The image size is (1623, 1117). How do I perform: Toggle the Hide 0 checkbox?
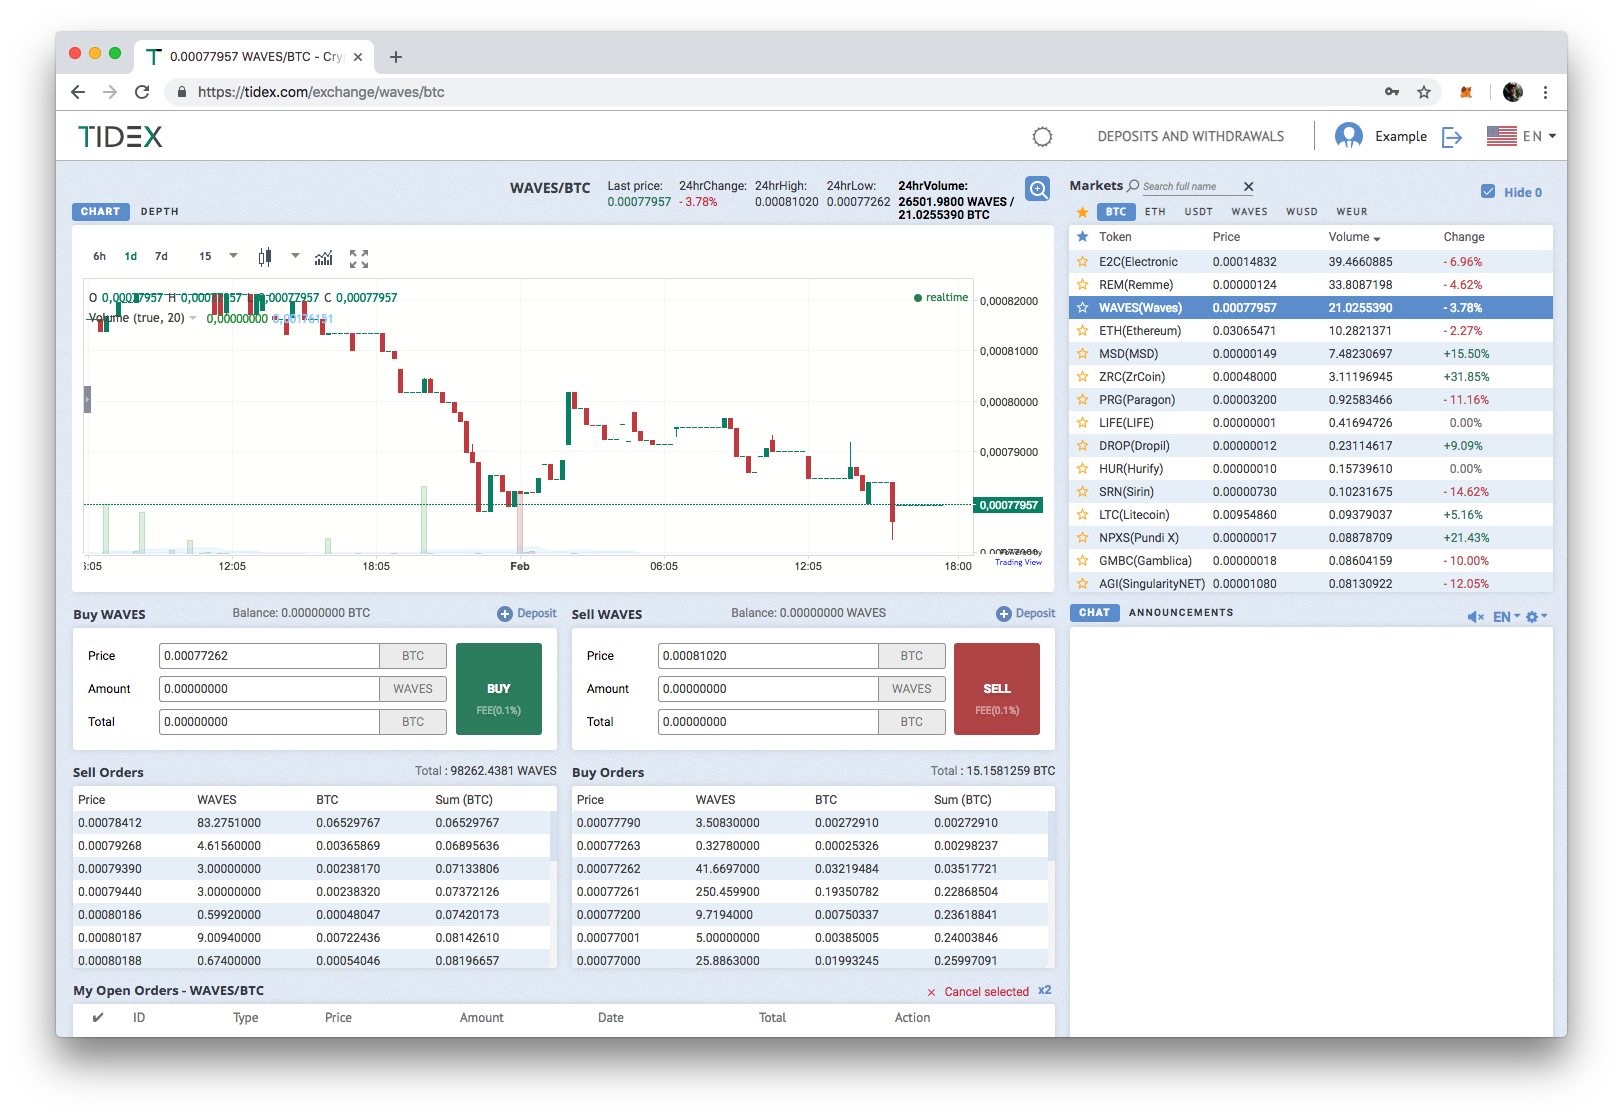pos(1488,192)
